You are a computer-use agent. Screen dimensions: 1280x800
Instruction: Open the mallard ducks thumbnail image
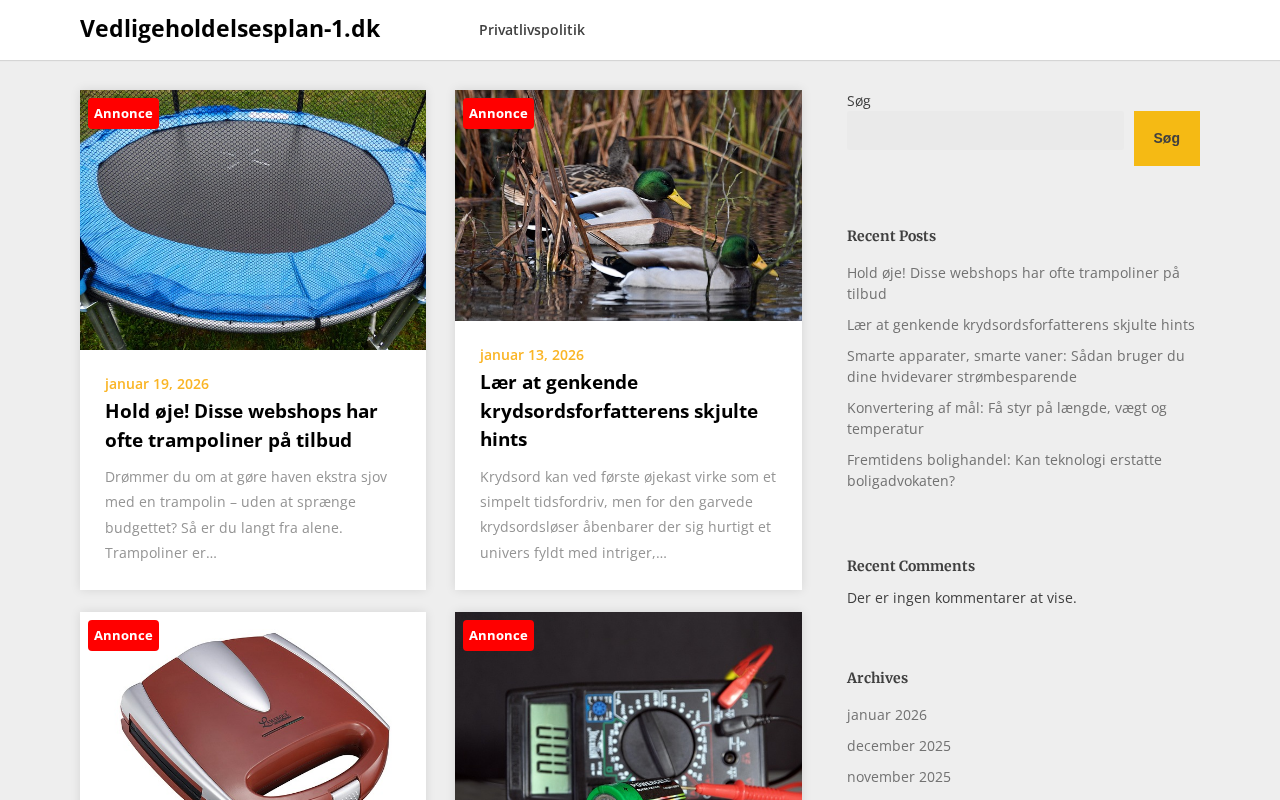point(628,205)
